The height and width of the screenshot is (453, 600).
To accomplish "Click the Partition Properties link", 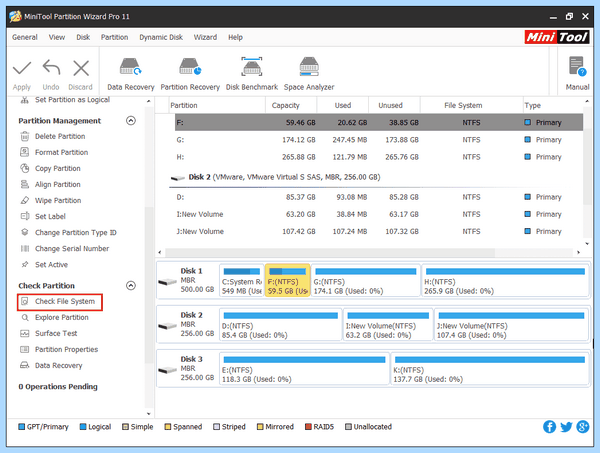I will coord(67,350).
